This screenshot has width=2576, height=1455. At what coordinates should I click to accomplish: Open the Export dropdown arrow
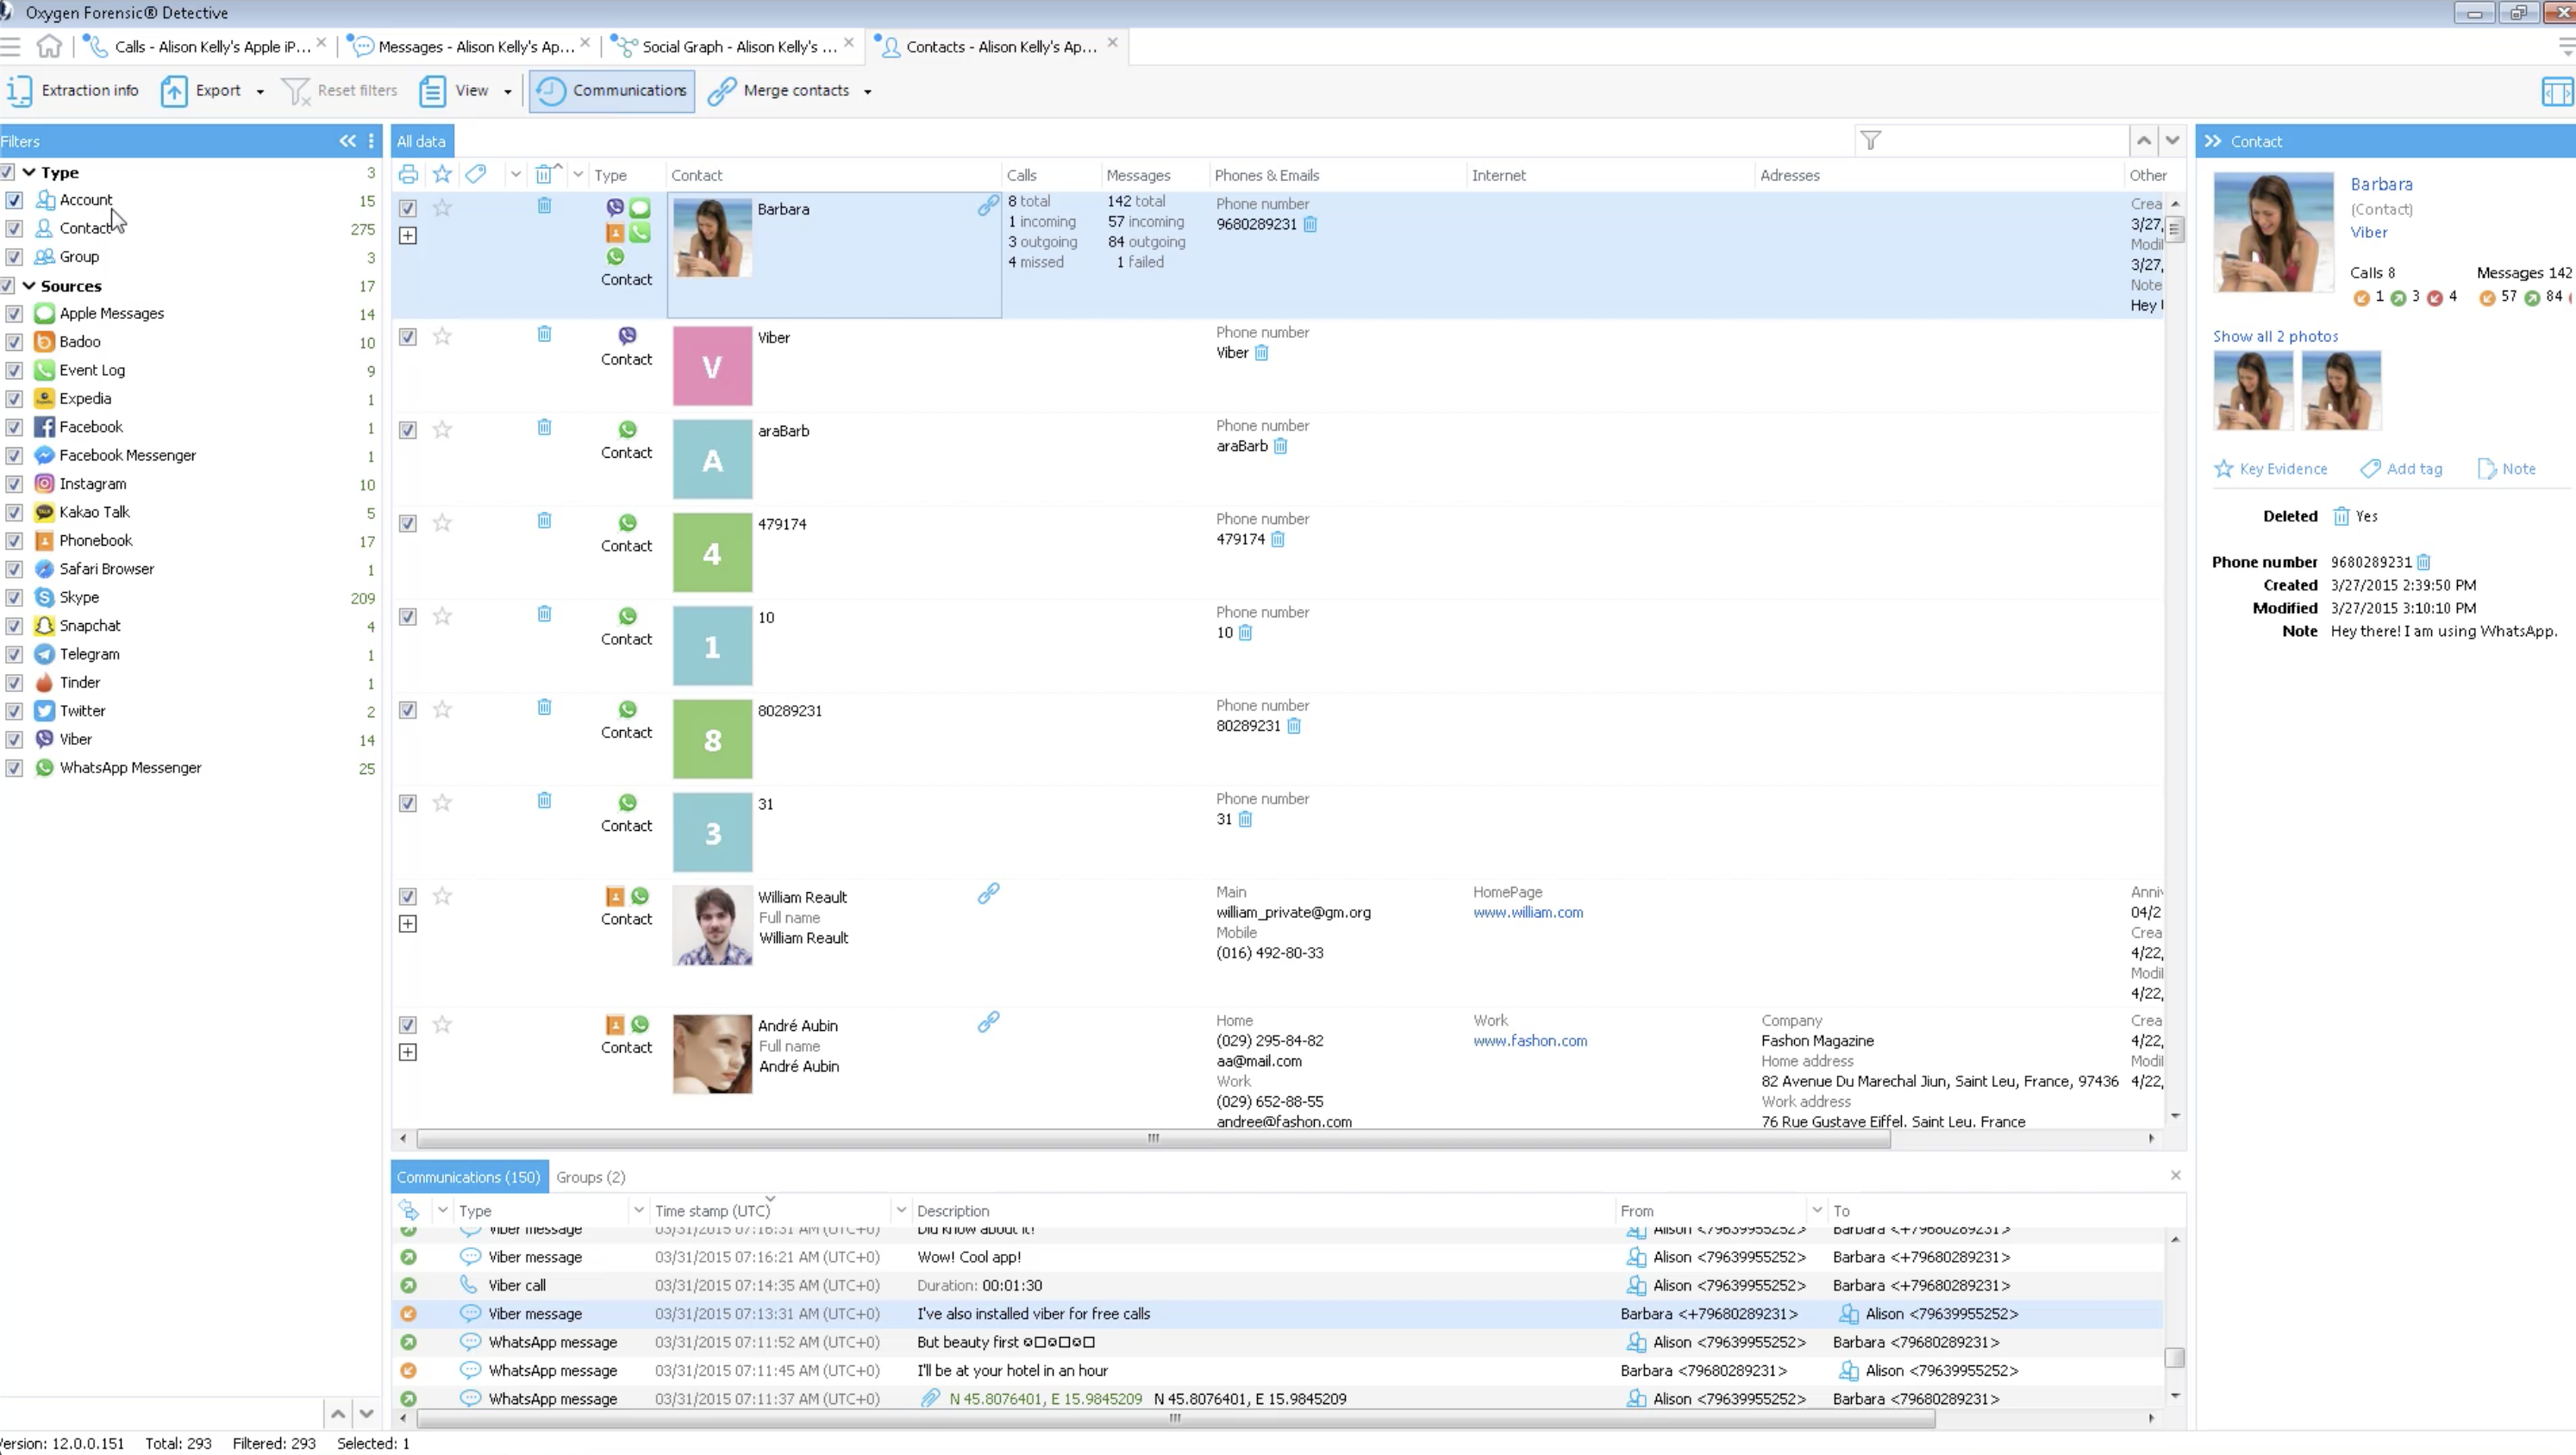click(260, 92)
